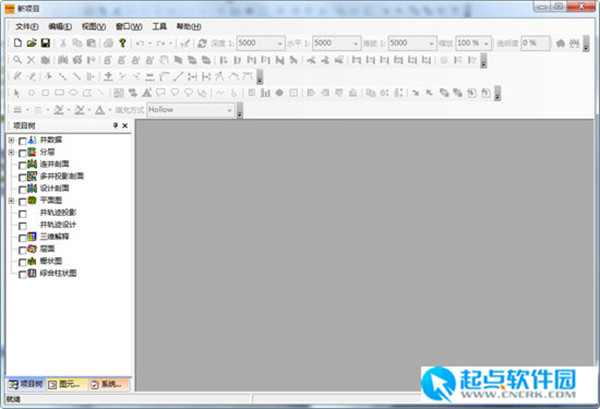Tick the 综合柱状图 checkbox
Image resolution: width=600 pixels, height=409 pixels.
tap(23, 274)
